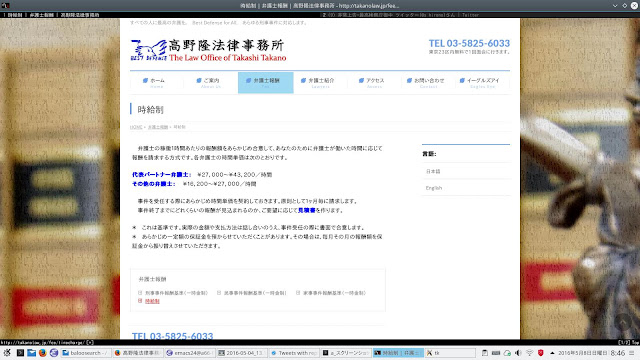Open the 弁護士報酬 Fee navigation item
Viewport: 640px width, 360px height.
(266, 82)
